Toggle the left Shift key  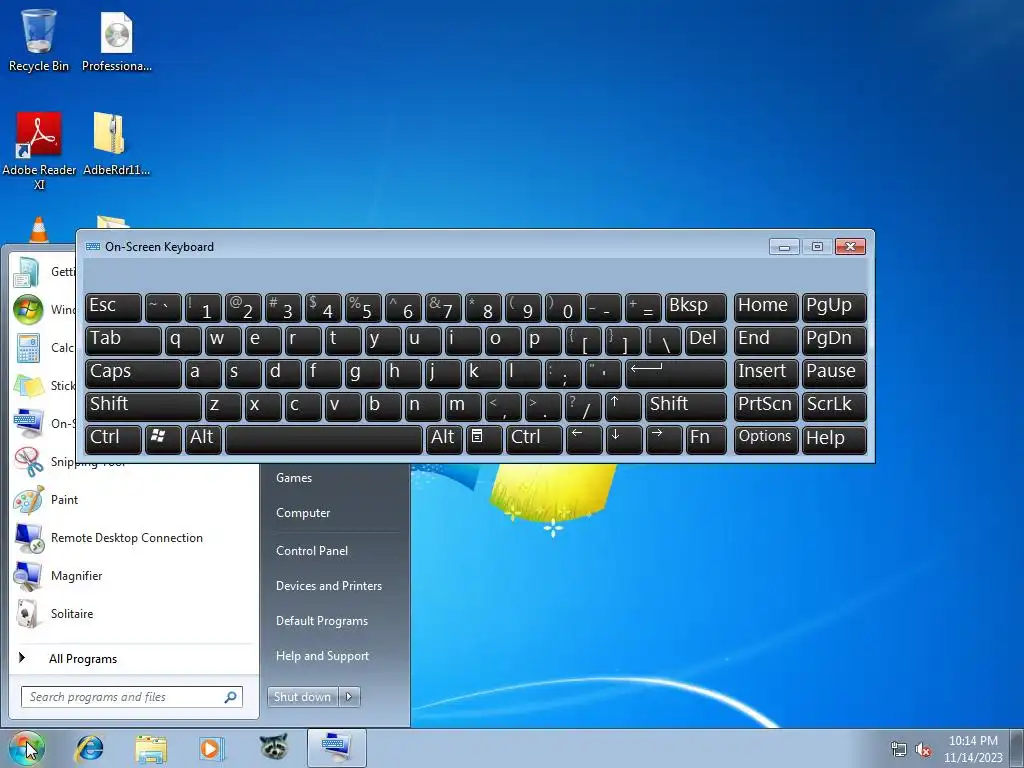click(143, 406)
